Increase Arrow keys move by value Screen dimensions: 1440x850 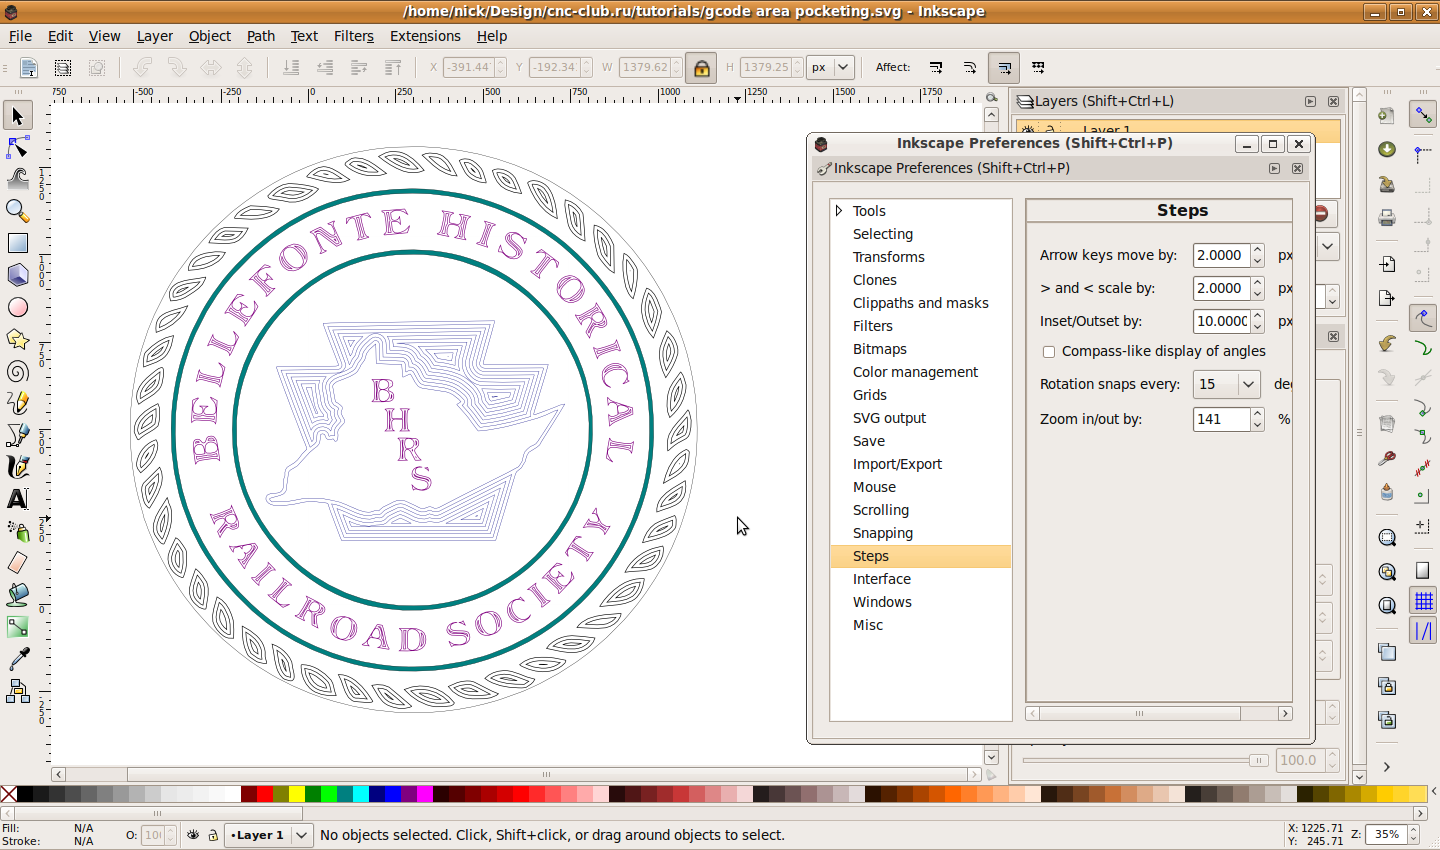[1258, 250]
